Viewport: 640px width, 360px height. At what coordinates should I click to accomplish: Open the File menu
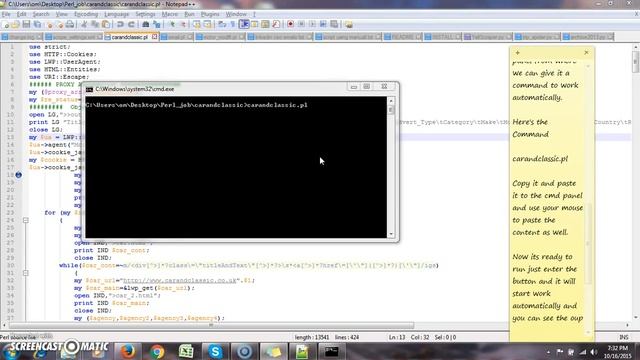point(6,14)
